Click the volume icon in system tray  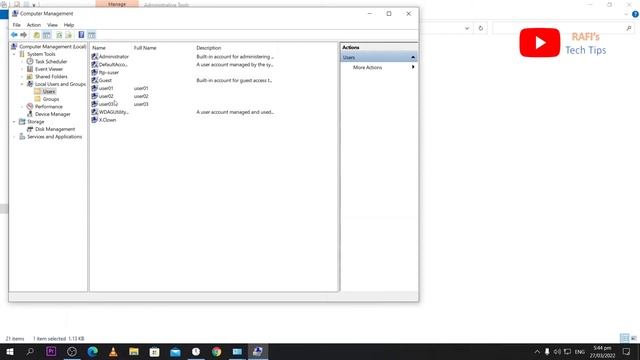click(x=557, y=351)
